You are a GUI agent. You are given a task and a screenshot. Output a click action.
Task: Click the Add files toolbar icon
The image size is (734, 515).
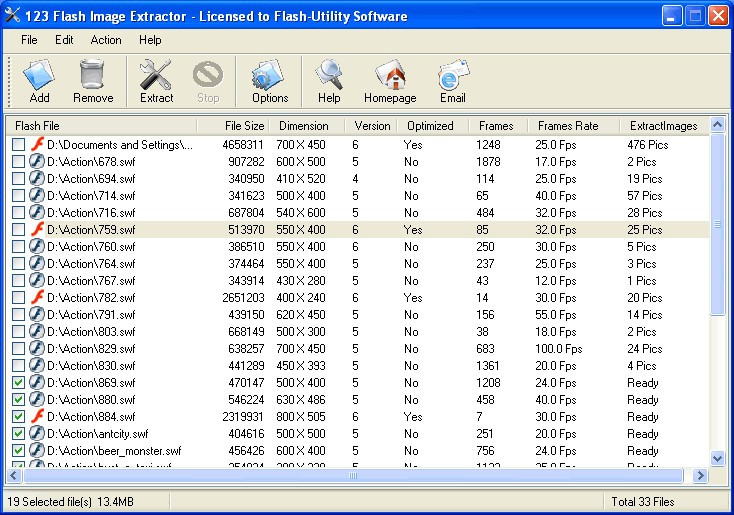click(39, 74)
